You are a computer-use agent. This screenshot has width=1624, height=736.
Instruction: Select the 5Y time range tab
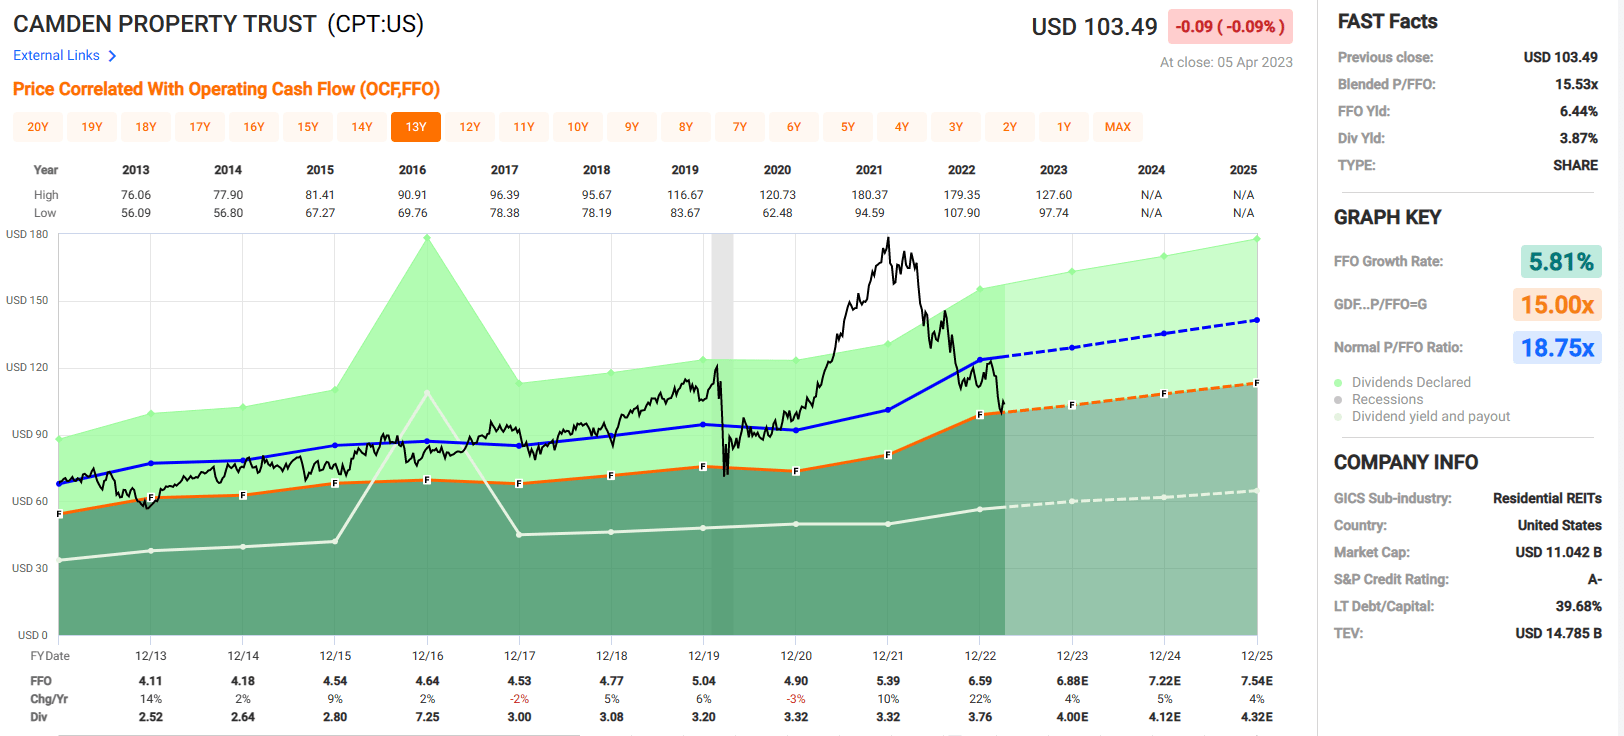point(848,127)
